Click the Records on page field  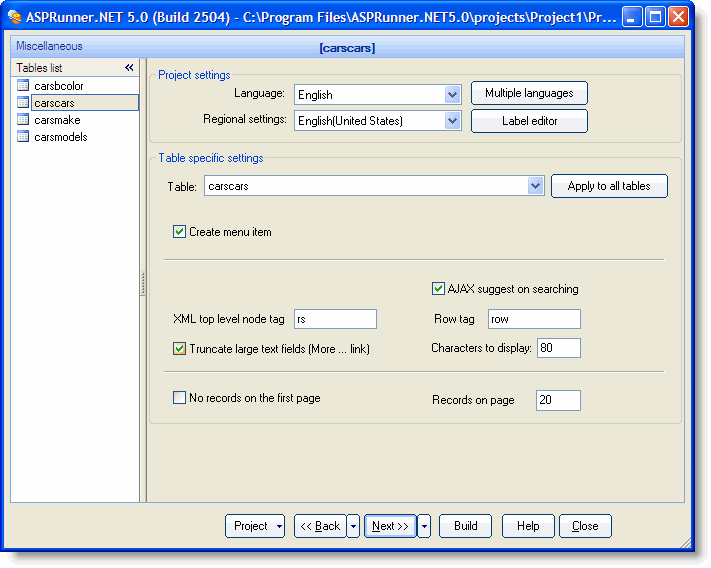coord(558,400)
